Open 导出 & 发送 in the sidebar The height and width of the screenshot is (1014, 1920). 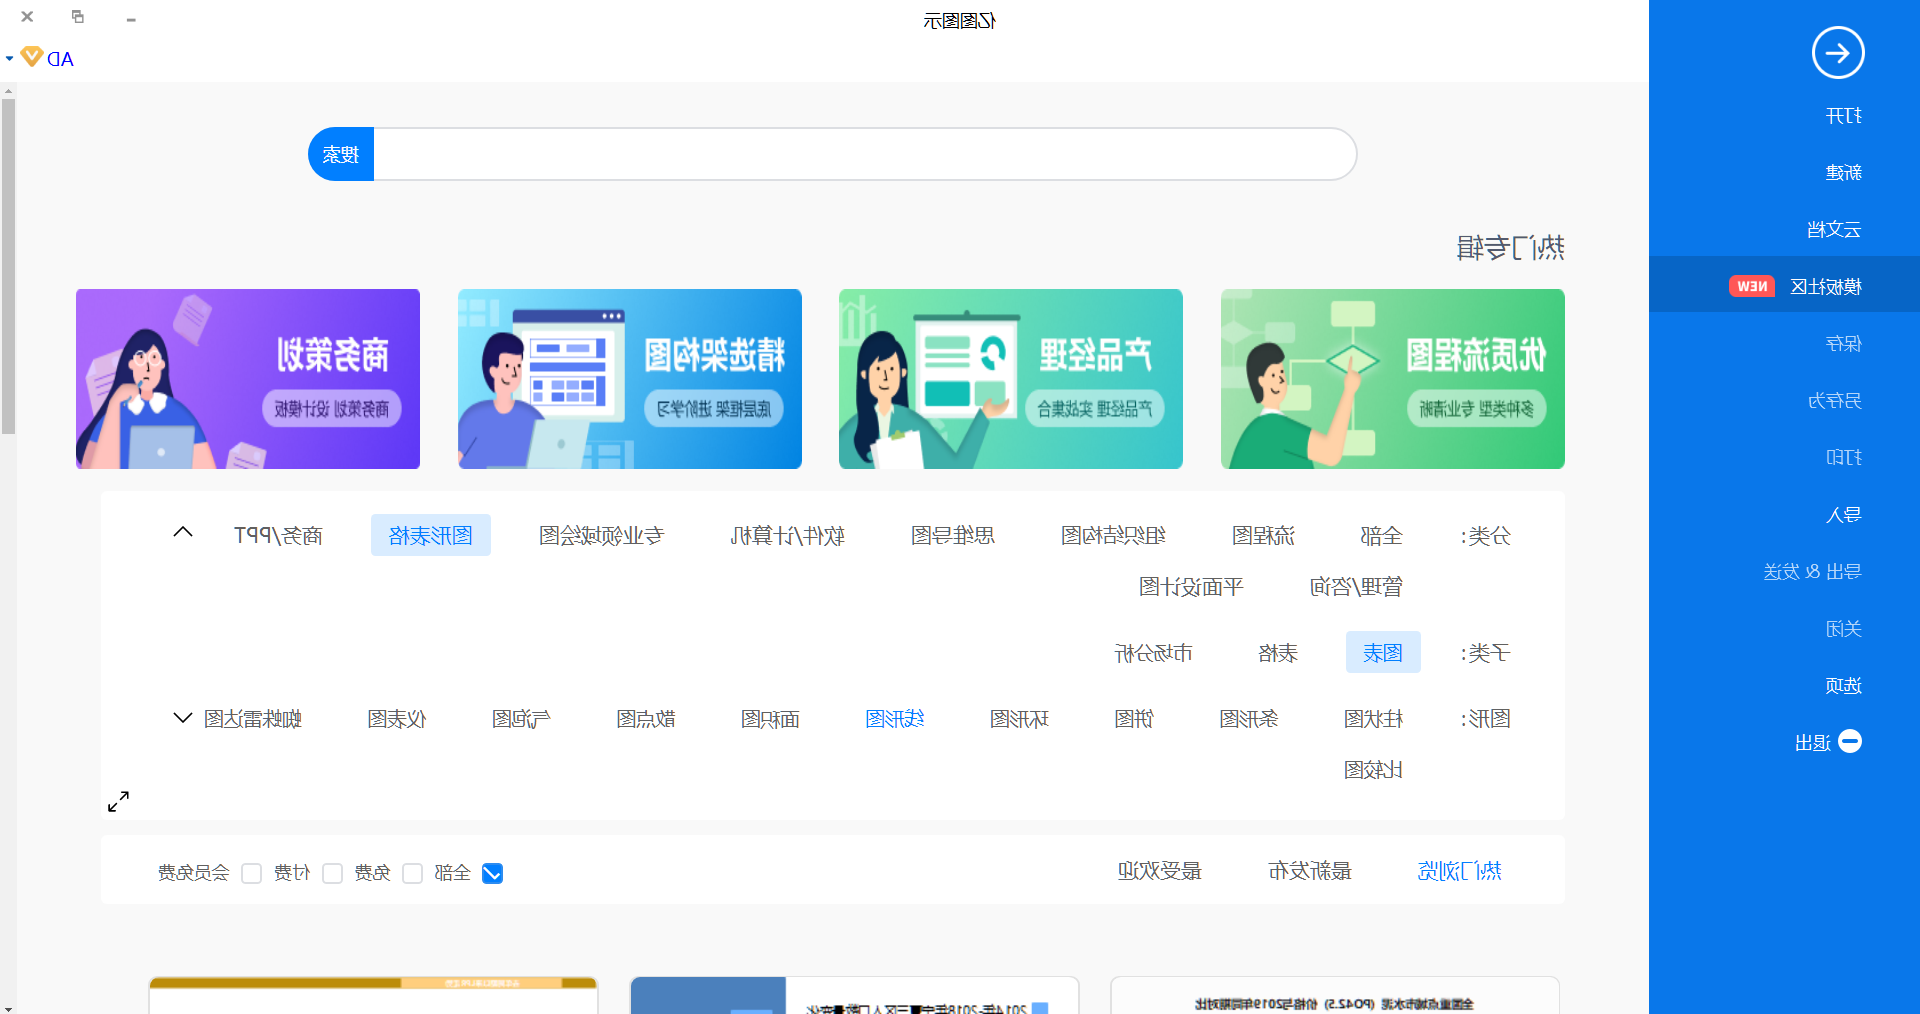coord(1812,571)
